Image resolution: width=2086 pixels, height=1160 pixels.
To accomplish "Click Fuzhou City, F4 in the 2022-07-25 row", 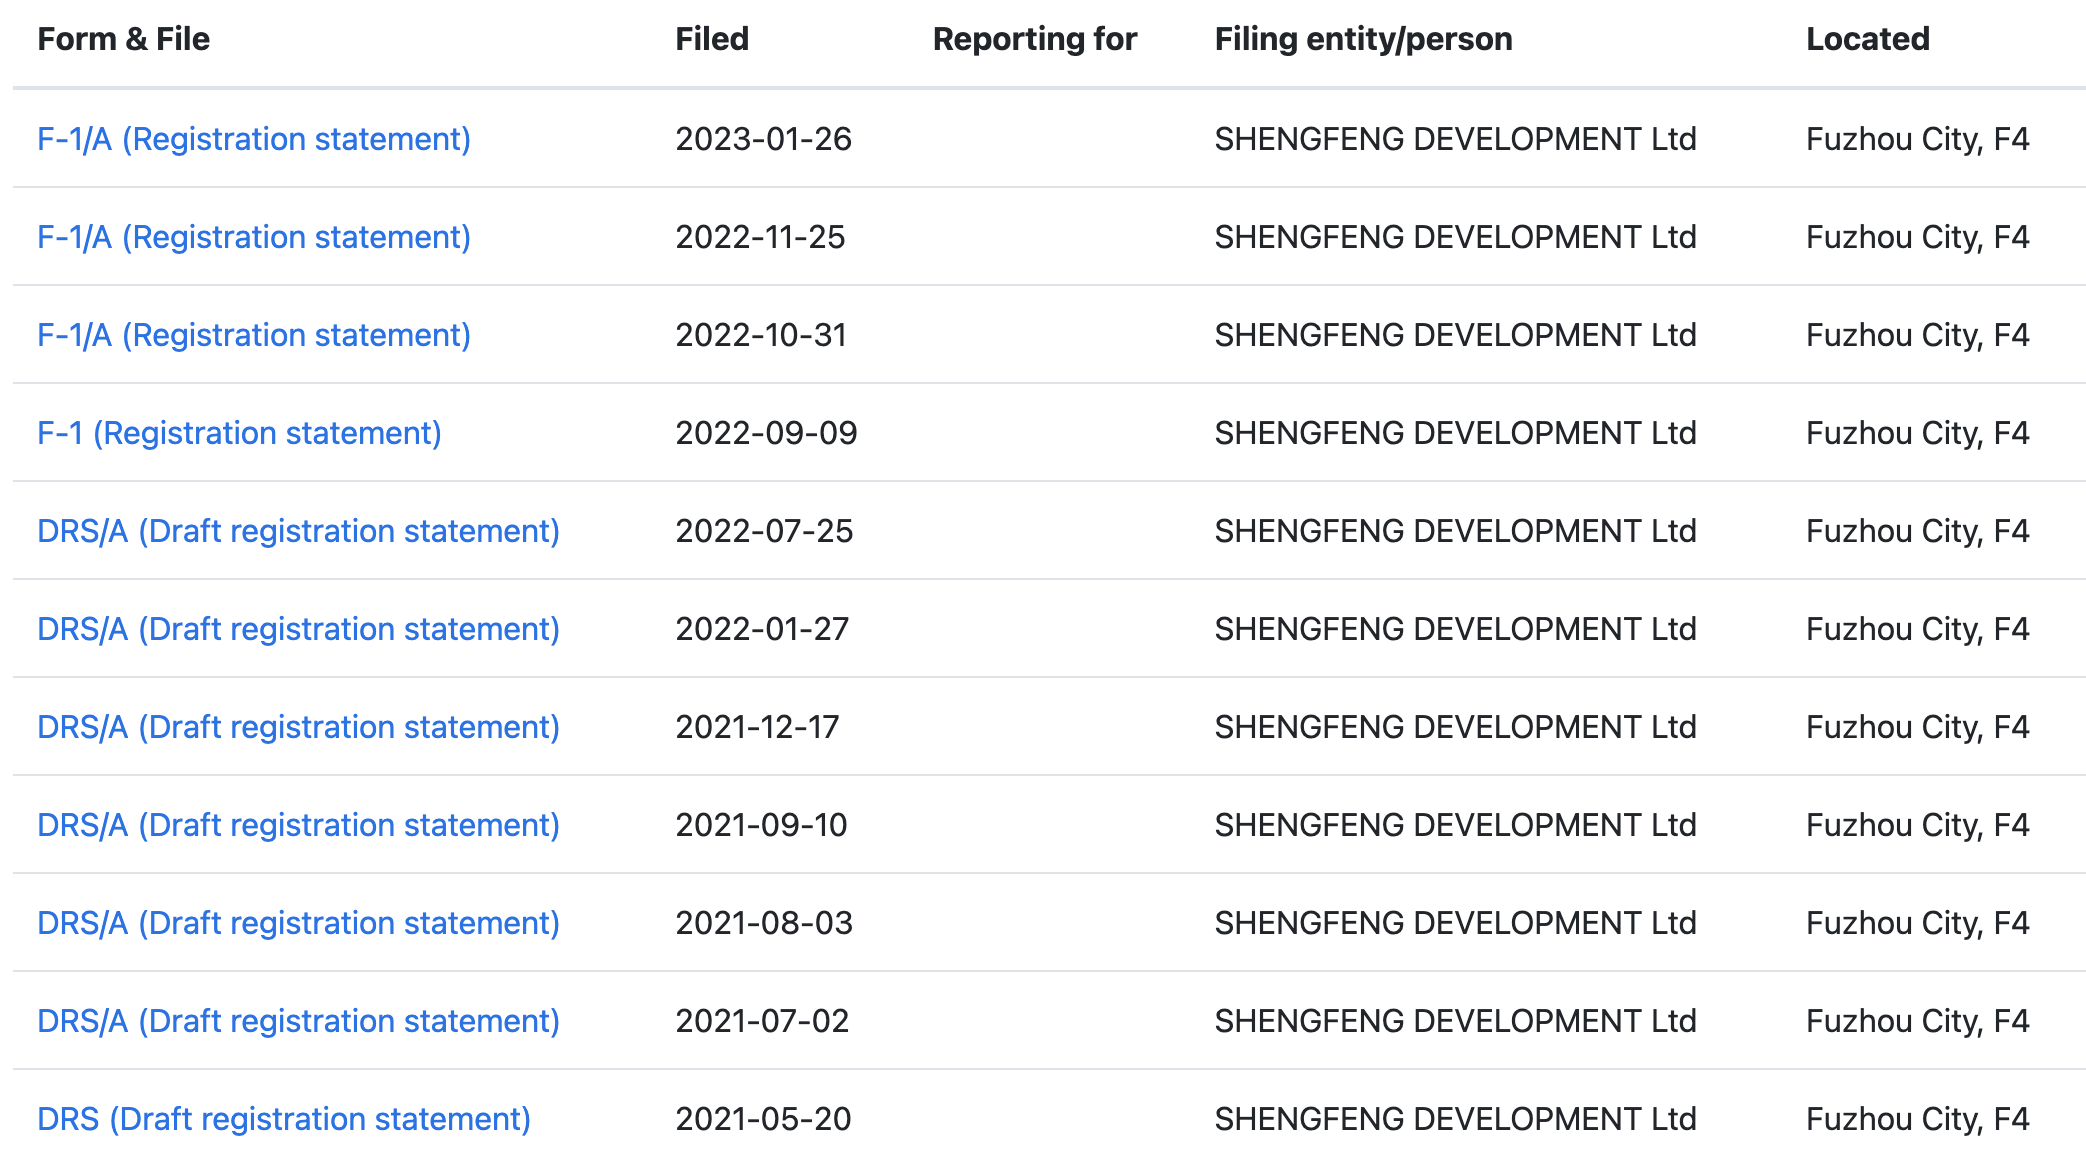I will point(1917,531).
